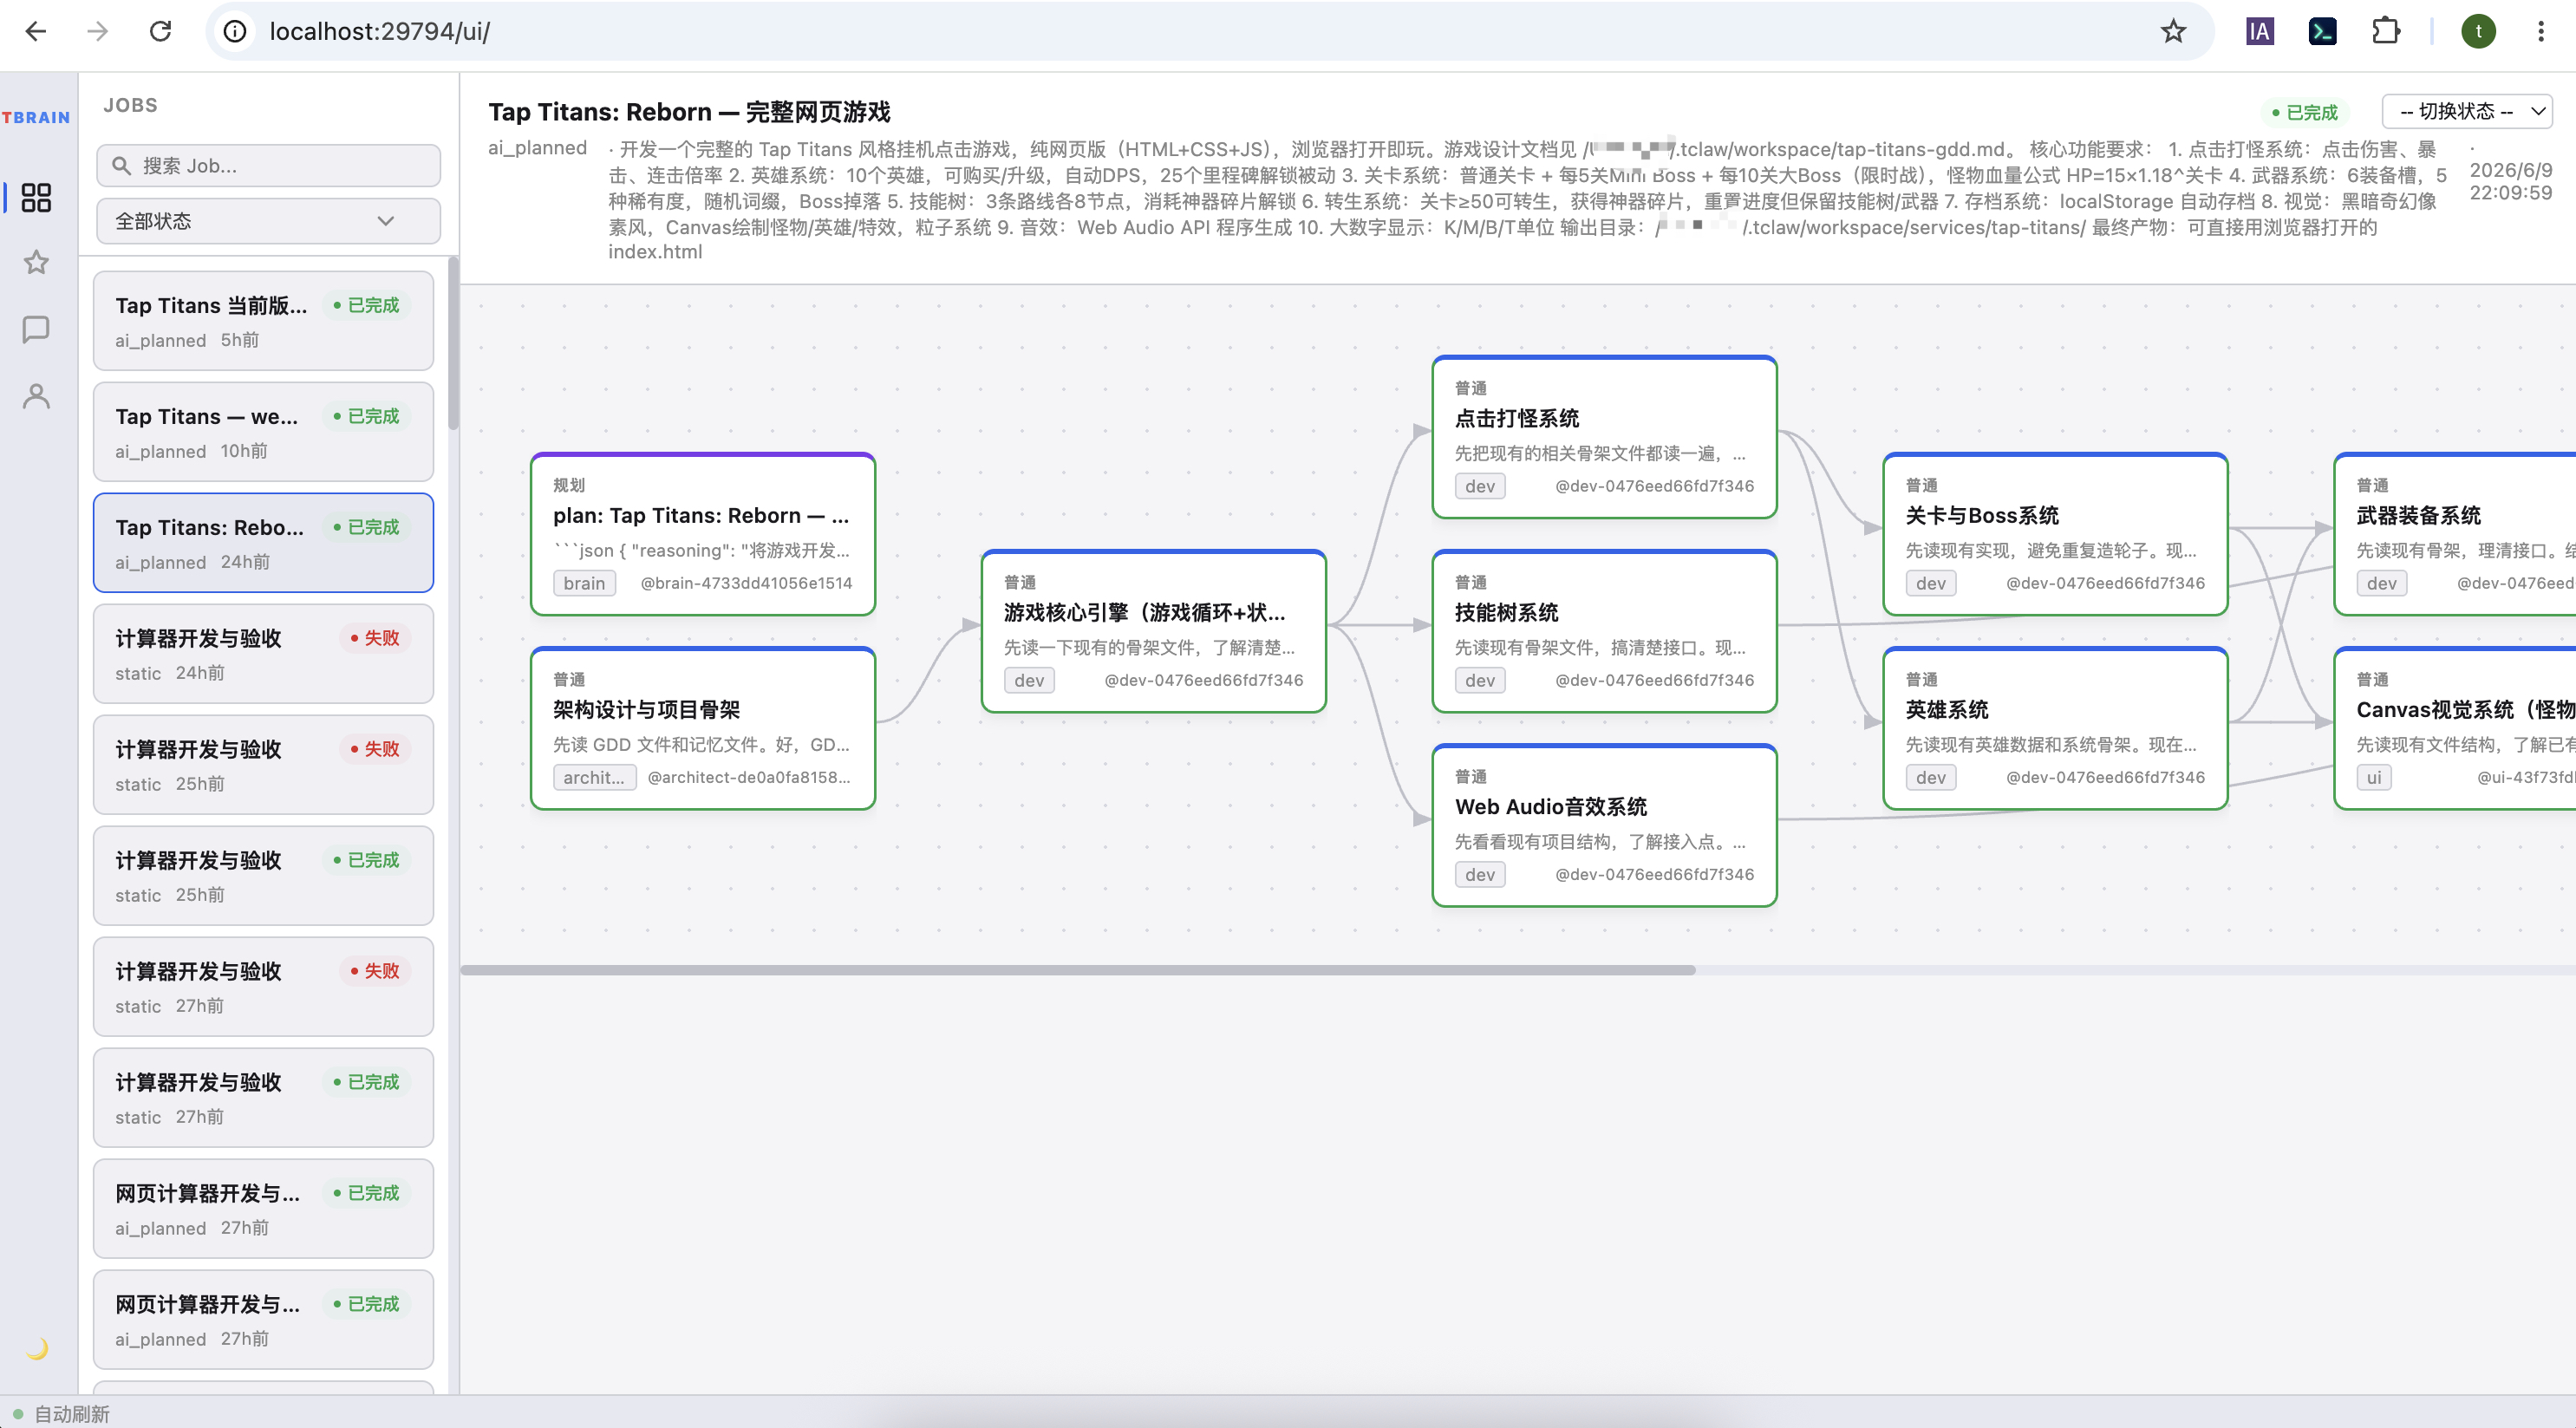Open the jobs dashboard grid icon
The width and height of the screenshot is (2576, 1428).
pyautogui.click(x=36, y=197)
